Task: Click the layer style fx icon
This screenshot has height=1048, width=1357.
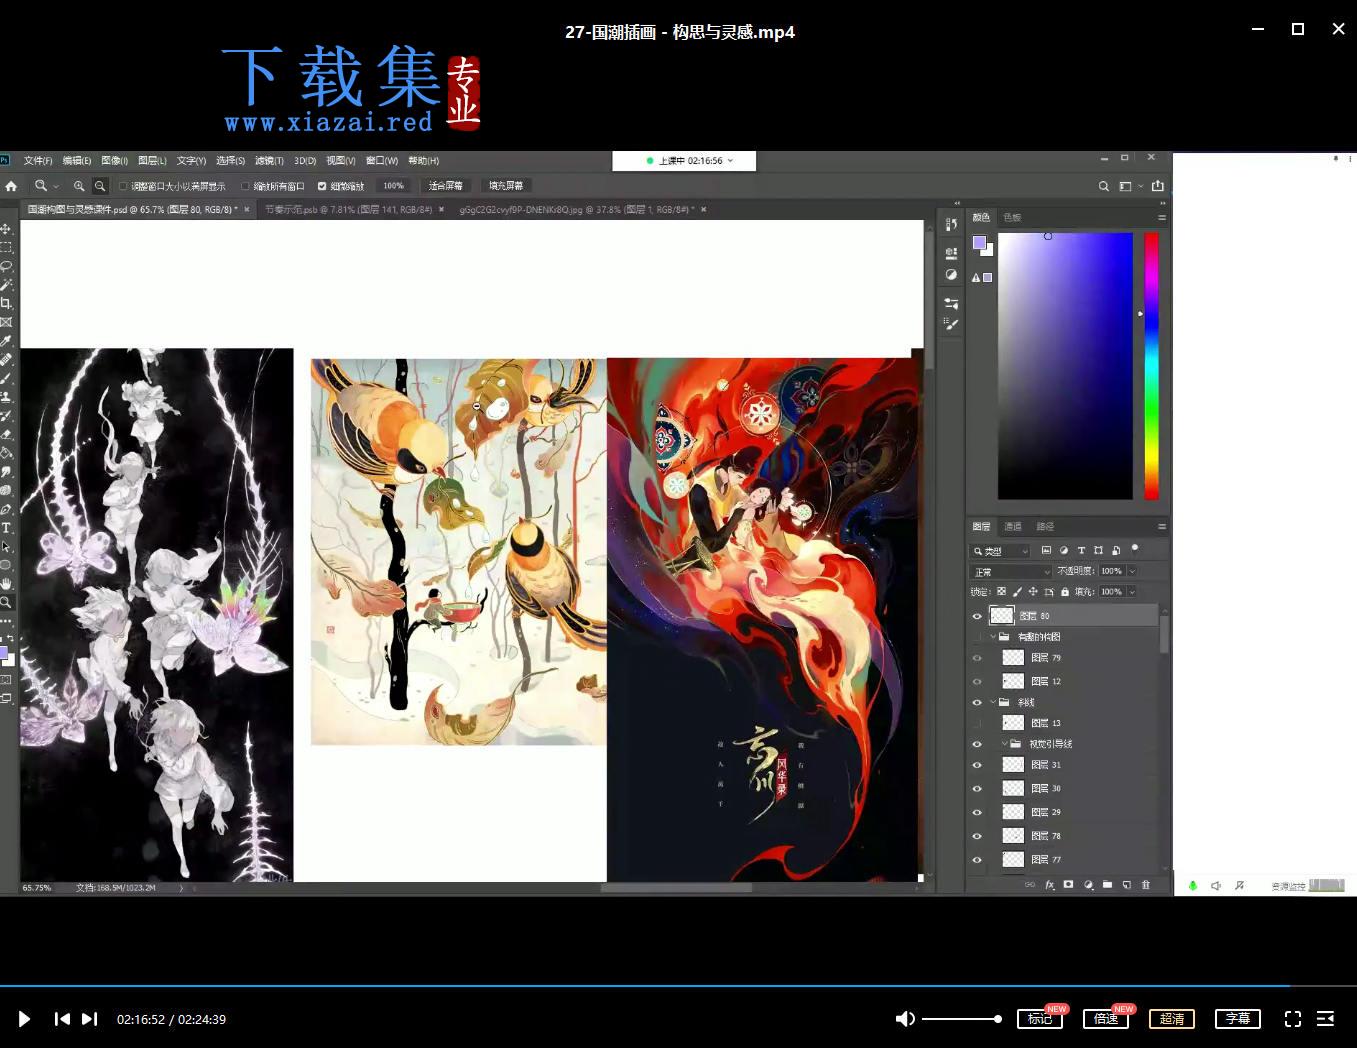Action: tap(1050, 885)
